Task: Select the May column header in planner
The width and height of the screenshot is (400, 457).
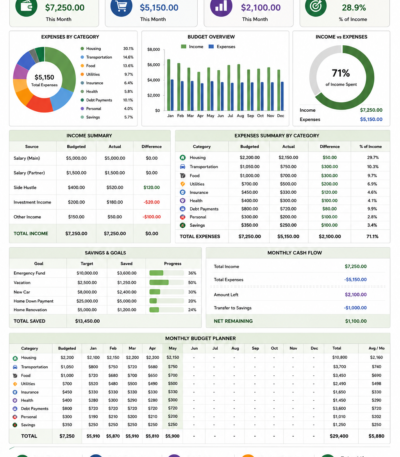Action: [x=172, y=348]
